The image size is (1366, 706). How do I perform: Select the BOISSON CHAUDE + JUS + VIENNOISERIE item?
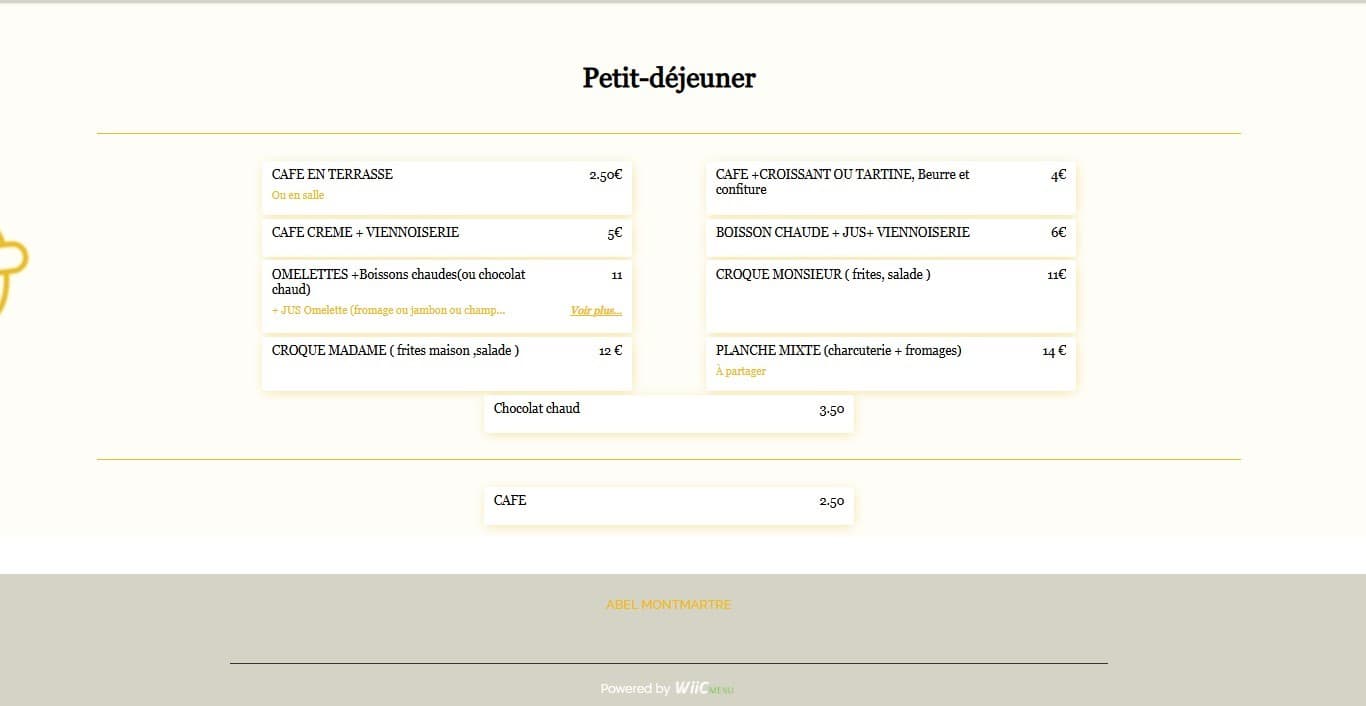click(x=890, y=237)
